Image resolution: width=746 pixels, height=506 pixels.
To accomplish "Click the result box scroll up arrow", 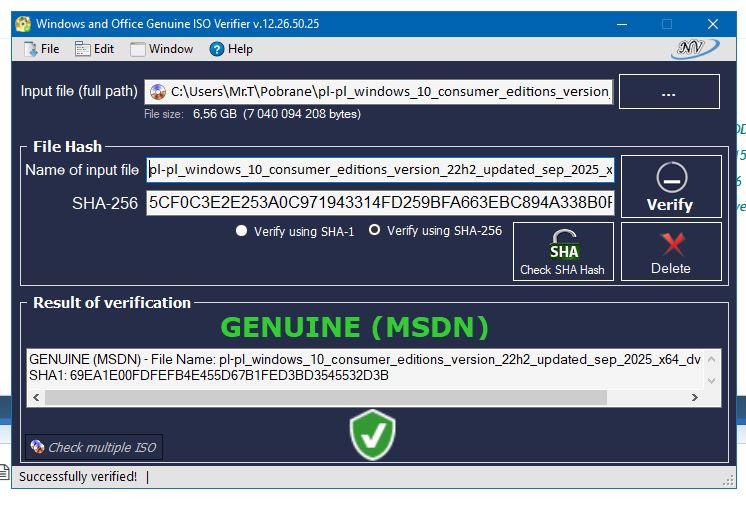I will tap(712, 359).
